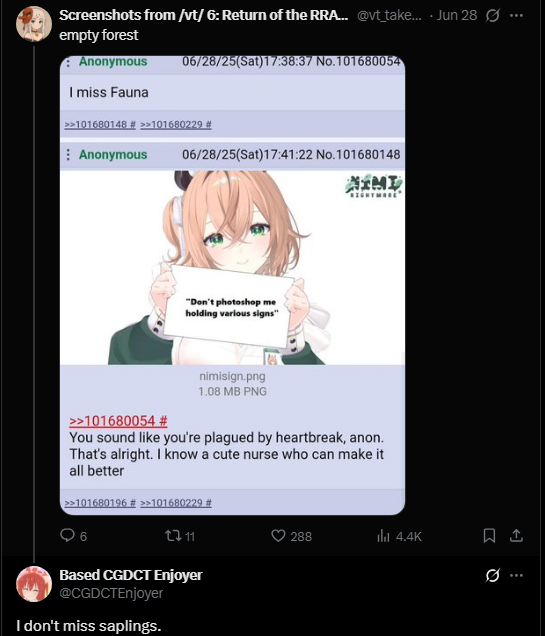Open Screenshots from /vt/ account name
The image size is (545, 636).
pyautogui.click(x=204, y=15)
